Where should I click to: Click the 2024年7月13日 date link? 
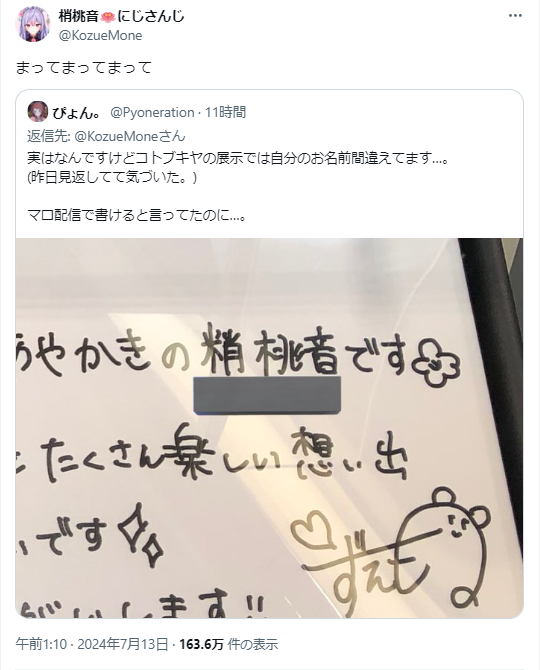click(123, 644)
